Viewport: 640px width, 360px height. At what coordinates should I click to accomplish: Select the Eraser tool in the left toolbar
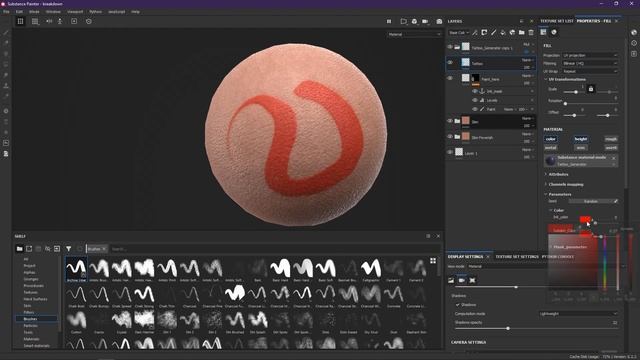pyautogui.click(x=6, y=43)
